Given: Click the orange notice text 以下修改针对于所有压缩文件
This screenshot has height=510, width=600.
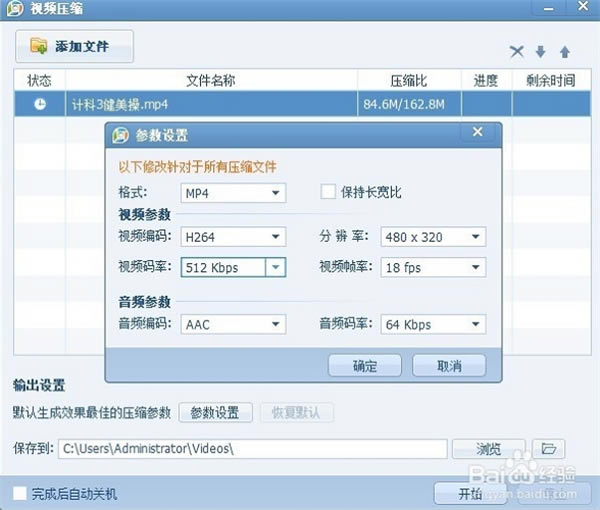Looking at the screenshot, I should coord(197,167).
